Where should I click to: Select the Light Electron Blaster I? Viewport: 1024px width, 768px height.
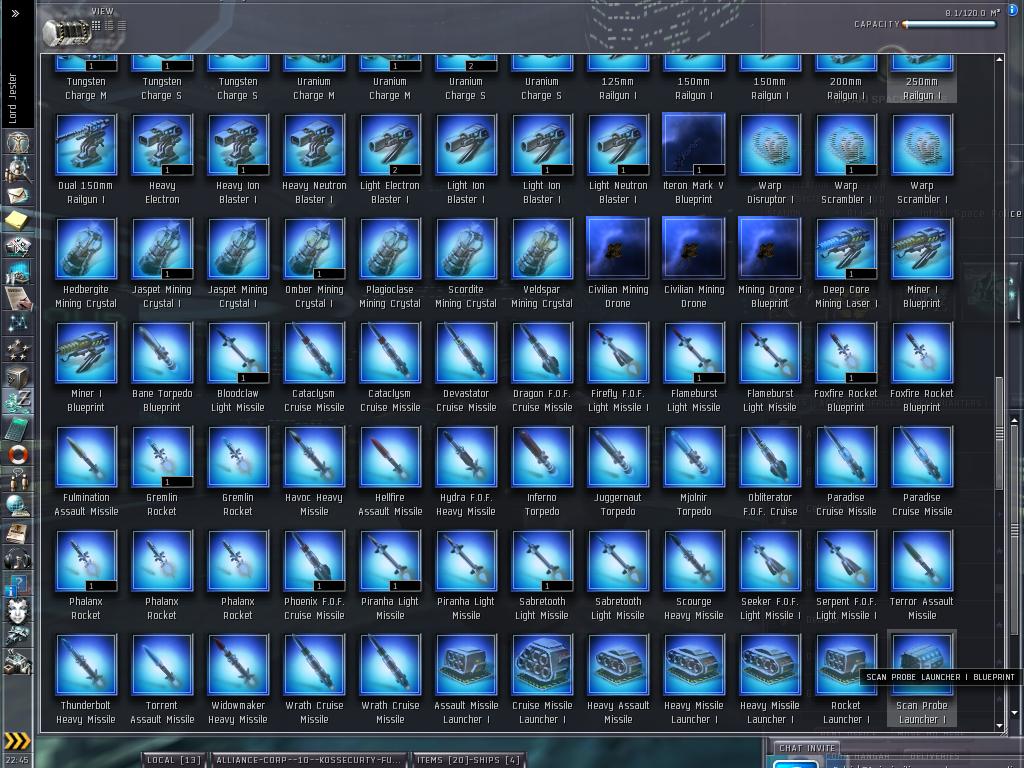[x=390, y=160]
